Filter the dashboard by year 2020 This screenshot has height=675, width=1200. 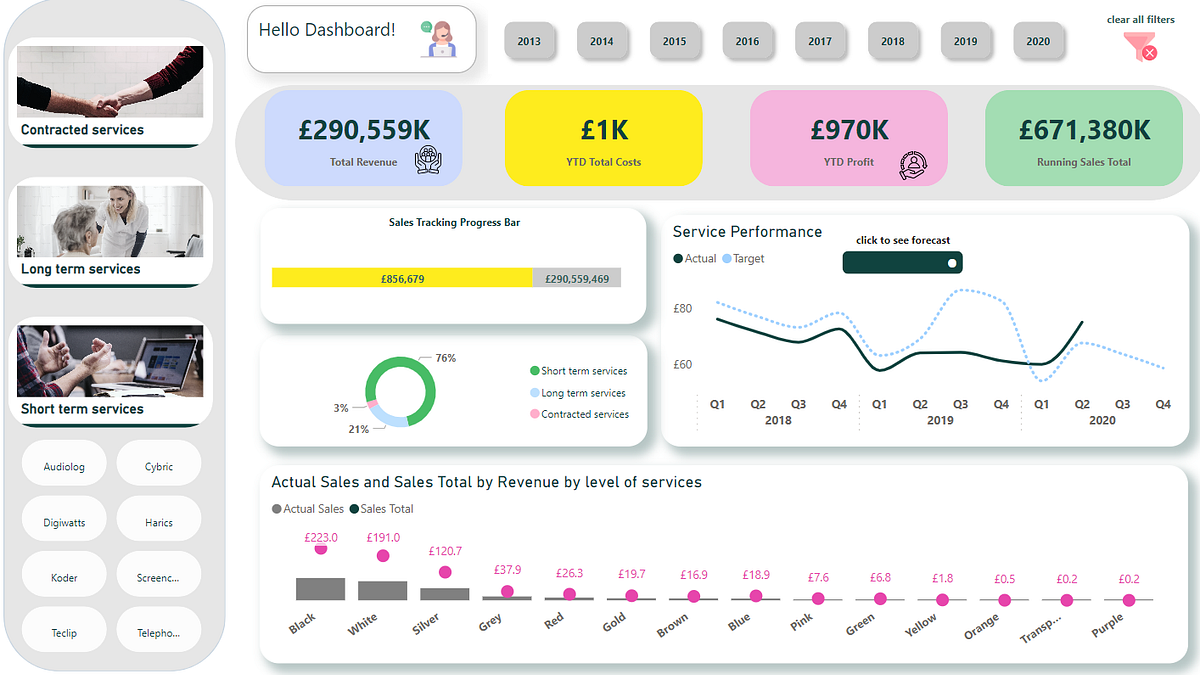(1038, 41)
